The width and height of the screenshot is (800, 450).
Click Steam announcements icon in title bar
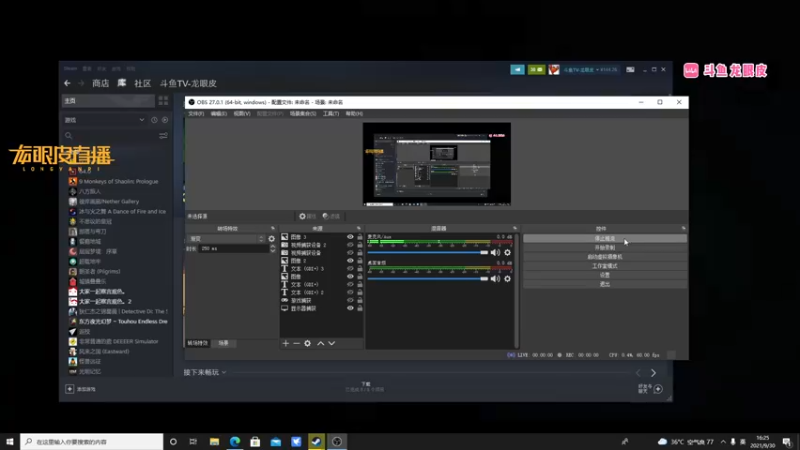[x=517, y=69]
